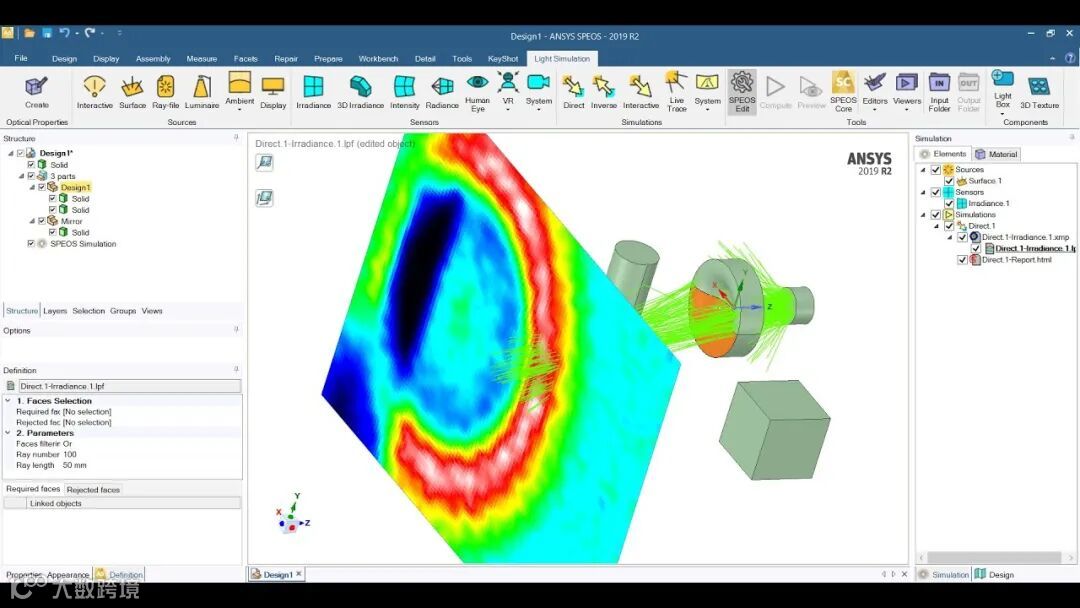Edit the Direct.1-Irradiance.1.lpf name field
This screenshot has width=1080, height=608.
[129, 386]
